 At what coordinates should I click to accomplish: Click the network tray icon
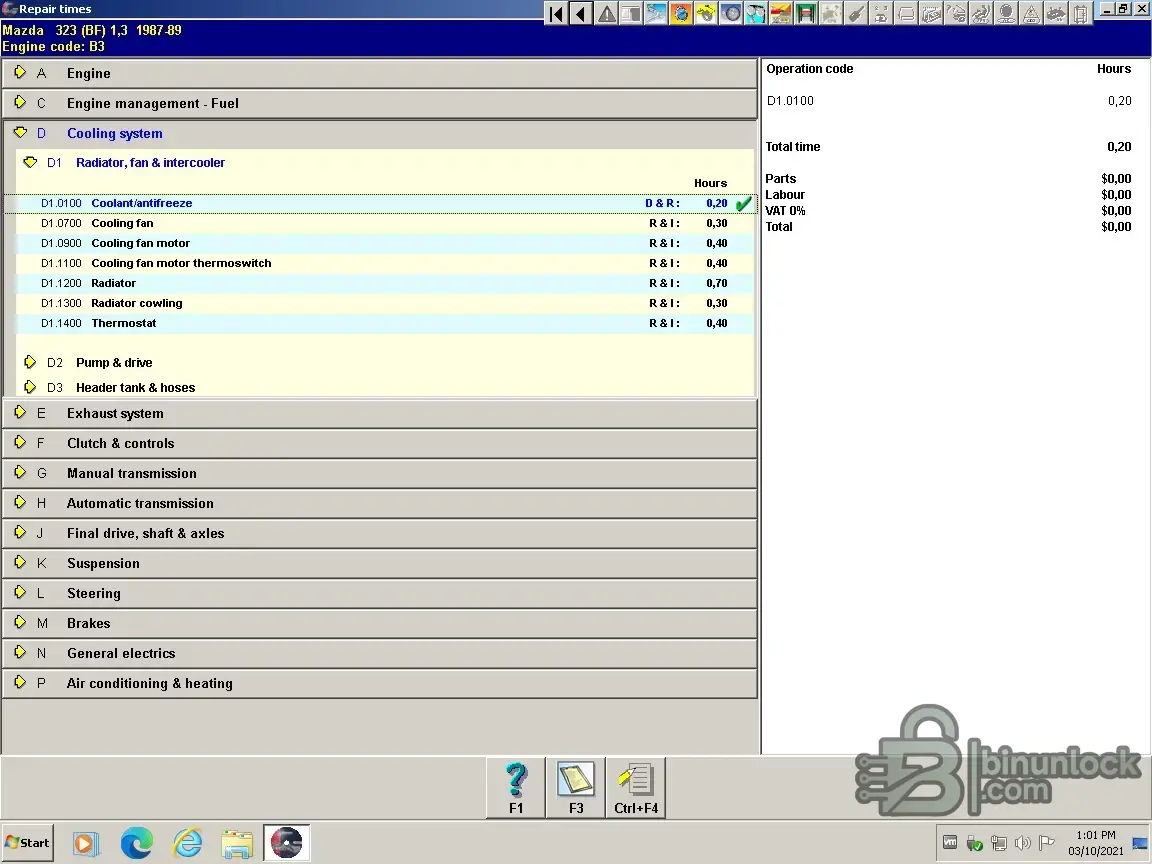coord(998,843)
